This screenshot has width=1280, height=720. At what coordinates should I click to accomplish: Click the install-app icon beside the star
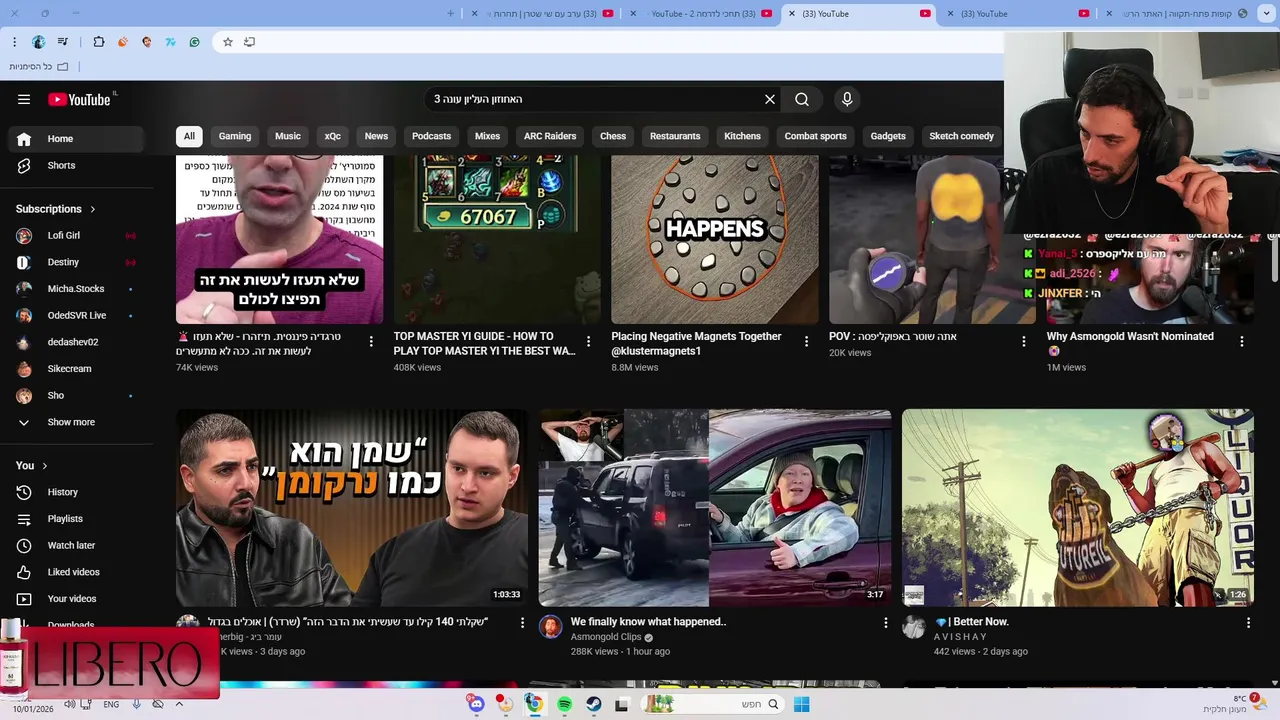click(250, 42)
